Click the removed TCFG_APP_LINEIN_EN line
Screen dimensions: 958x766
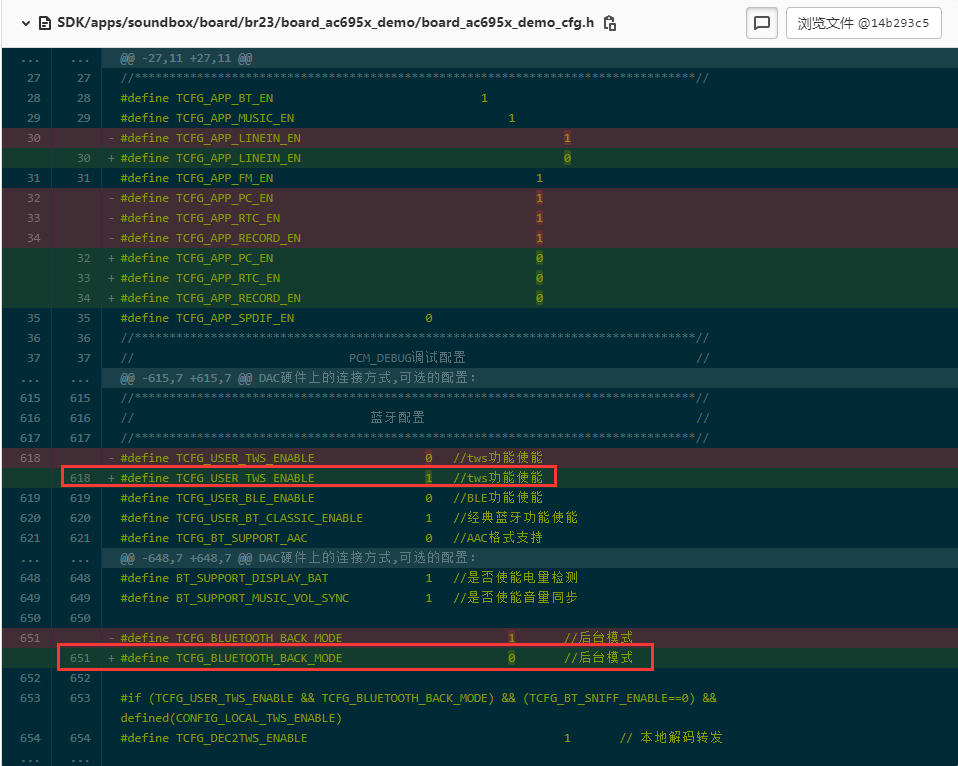click(529, 138)
